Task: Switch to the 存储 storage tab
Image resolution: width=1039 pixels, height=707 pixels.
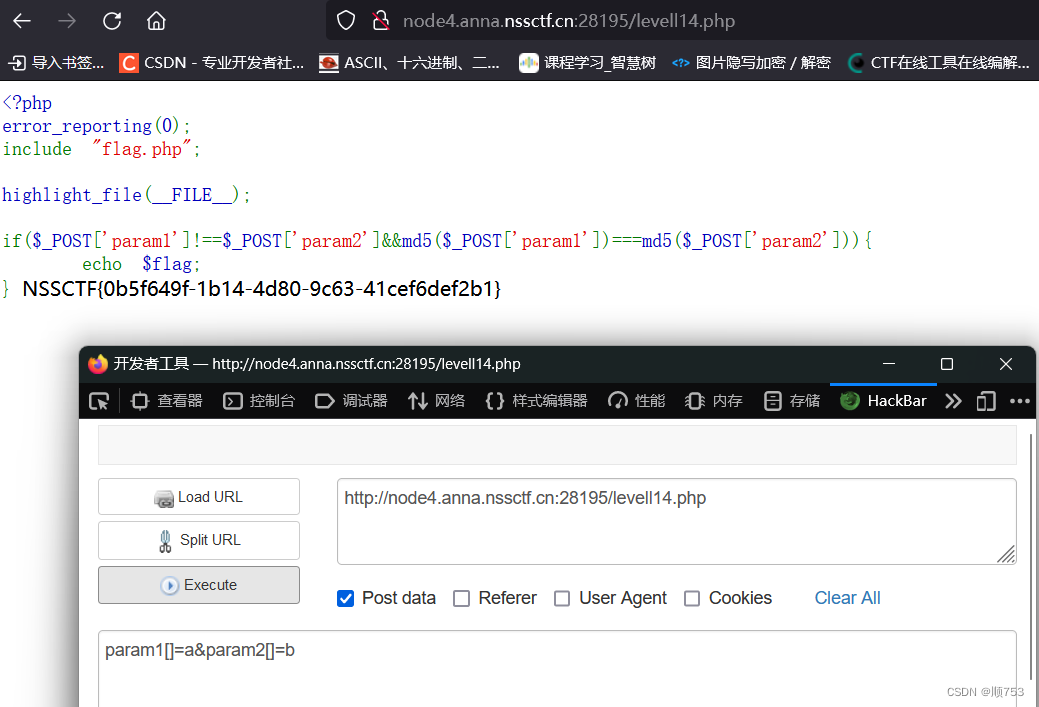Action: point(792,401)
